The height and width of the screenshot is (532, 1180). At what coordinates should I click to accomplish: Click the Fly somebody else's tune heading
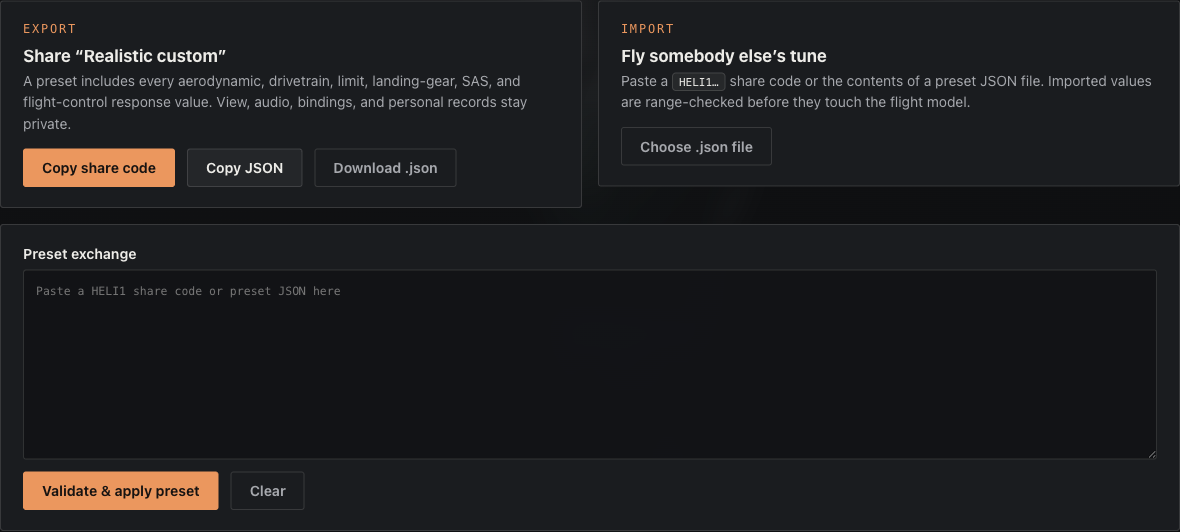pyautogui.click(x=723, y=56)
